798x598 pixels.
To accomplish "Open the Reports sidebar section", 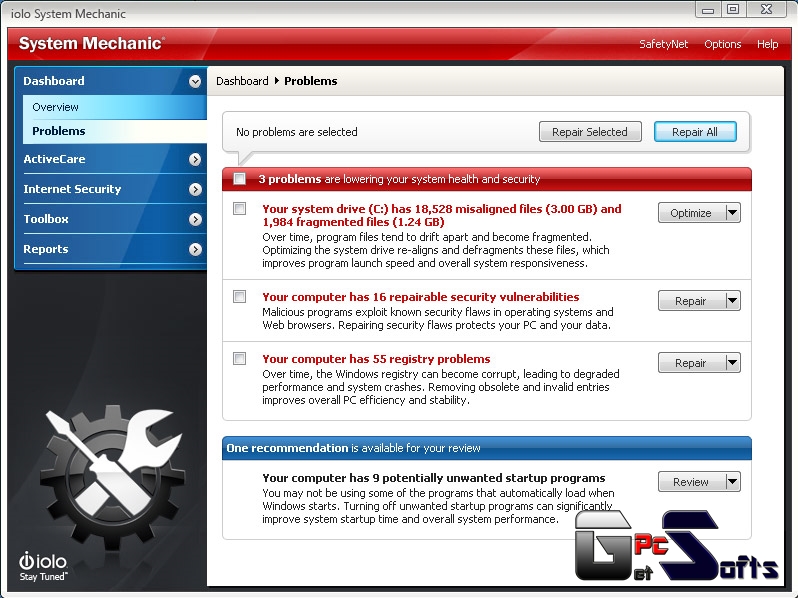I will [111, 249].
